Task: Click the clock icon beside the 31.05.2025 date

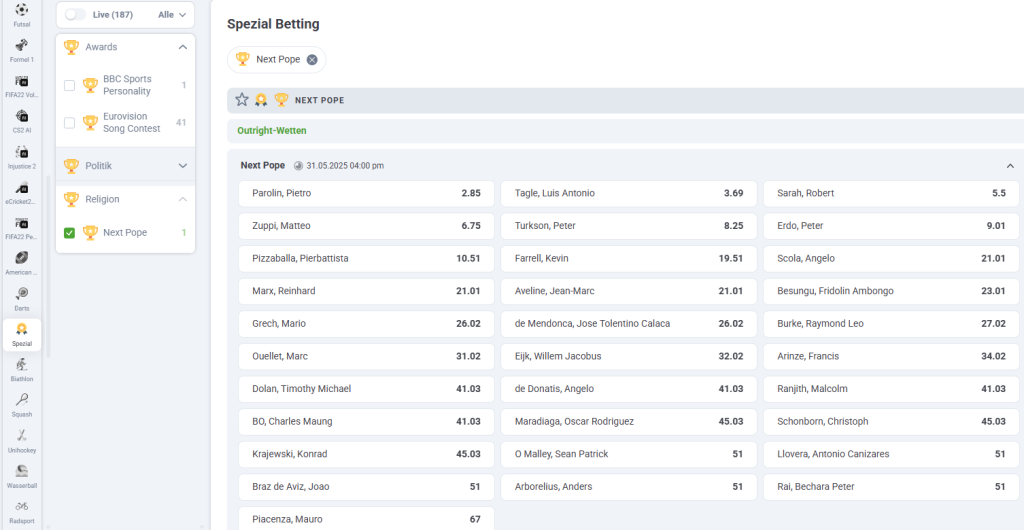Action: point(298,166)
